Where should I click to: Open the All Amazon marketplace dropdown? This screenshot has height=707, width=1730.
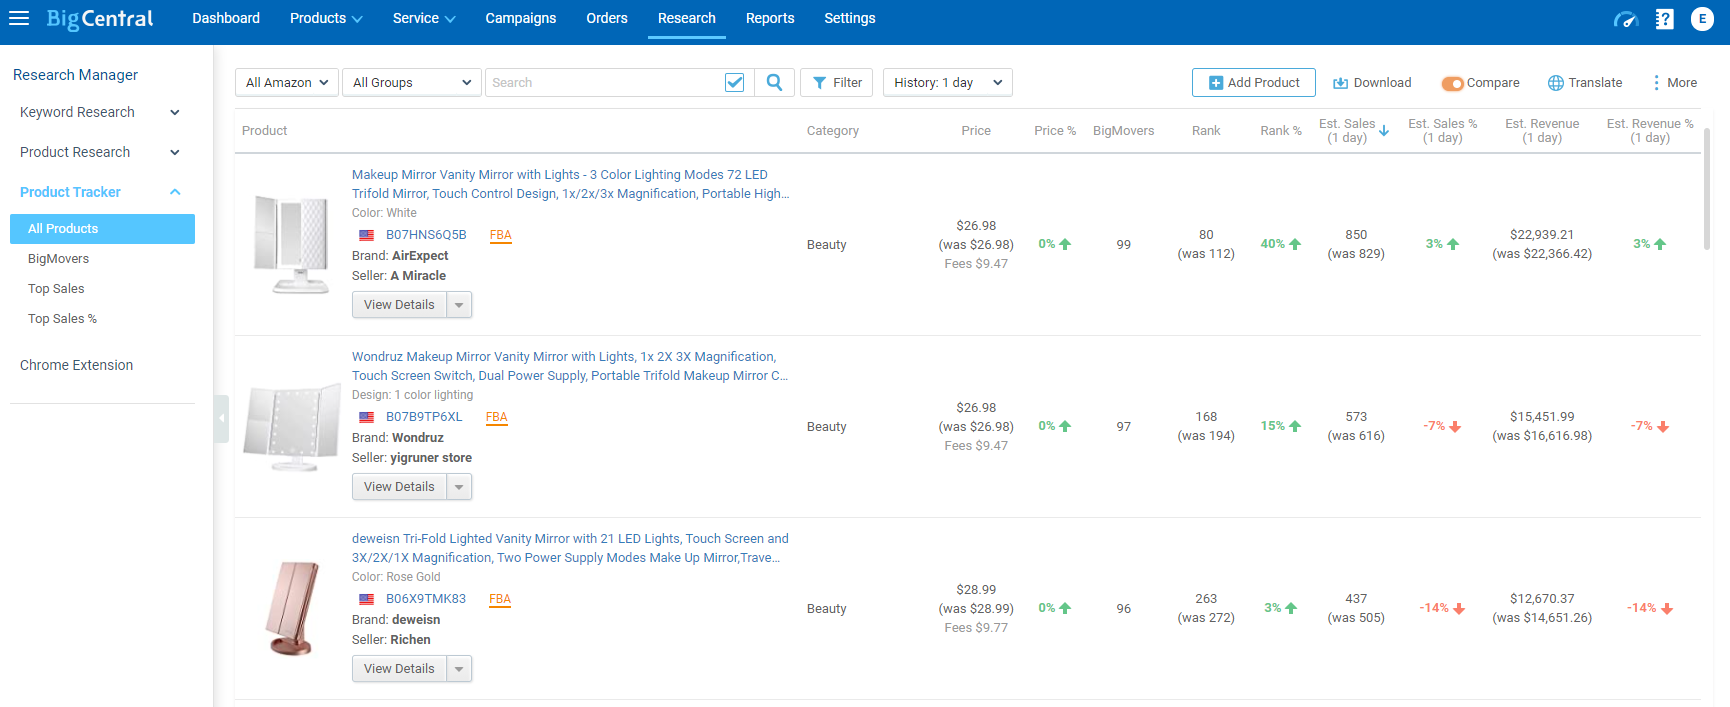287,82
